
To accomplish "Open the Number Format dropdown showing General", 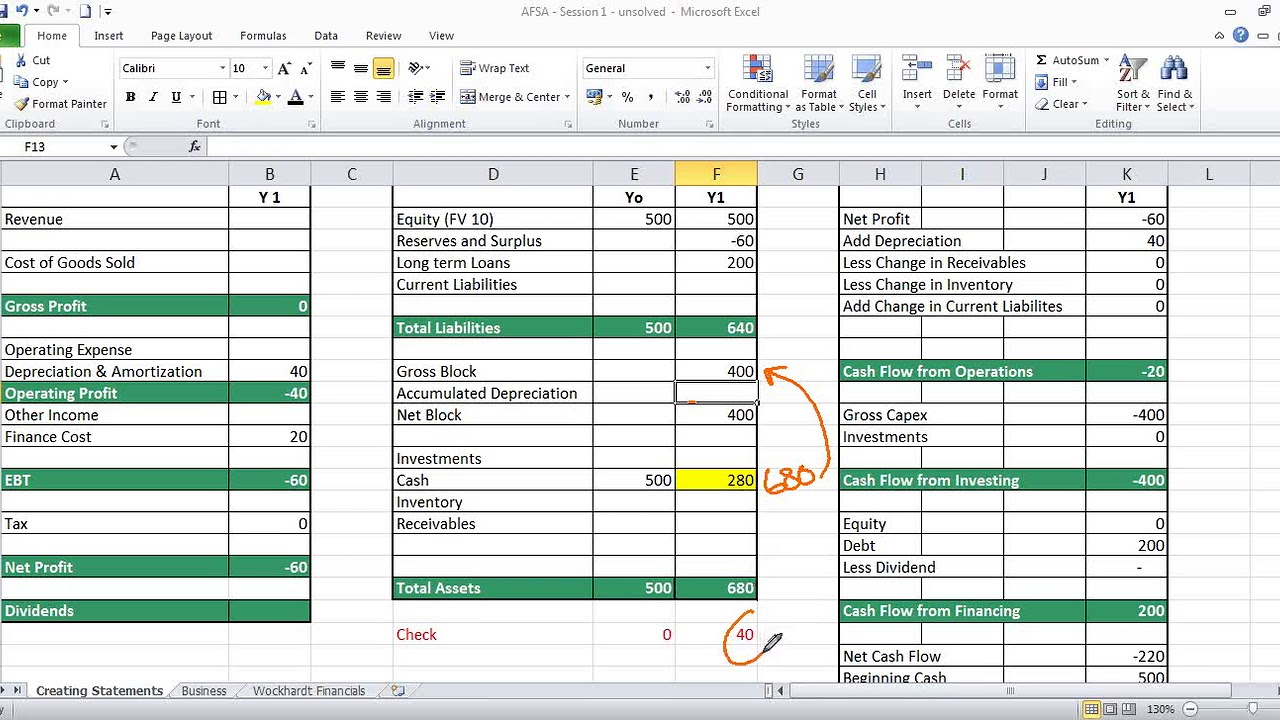I will (x=707, y=68).
